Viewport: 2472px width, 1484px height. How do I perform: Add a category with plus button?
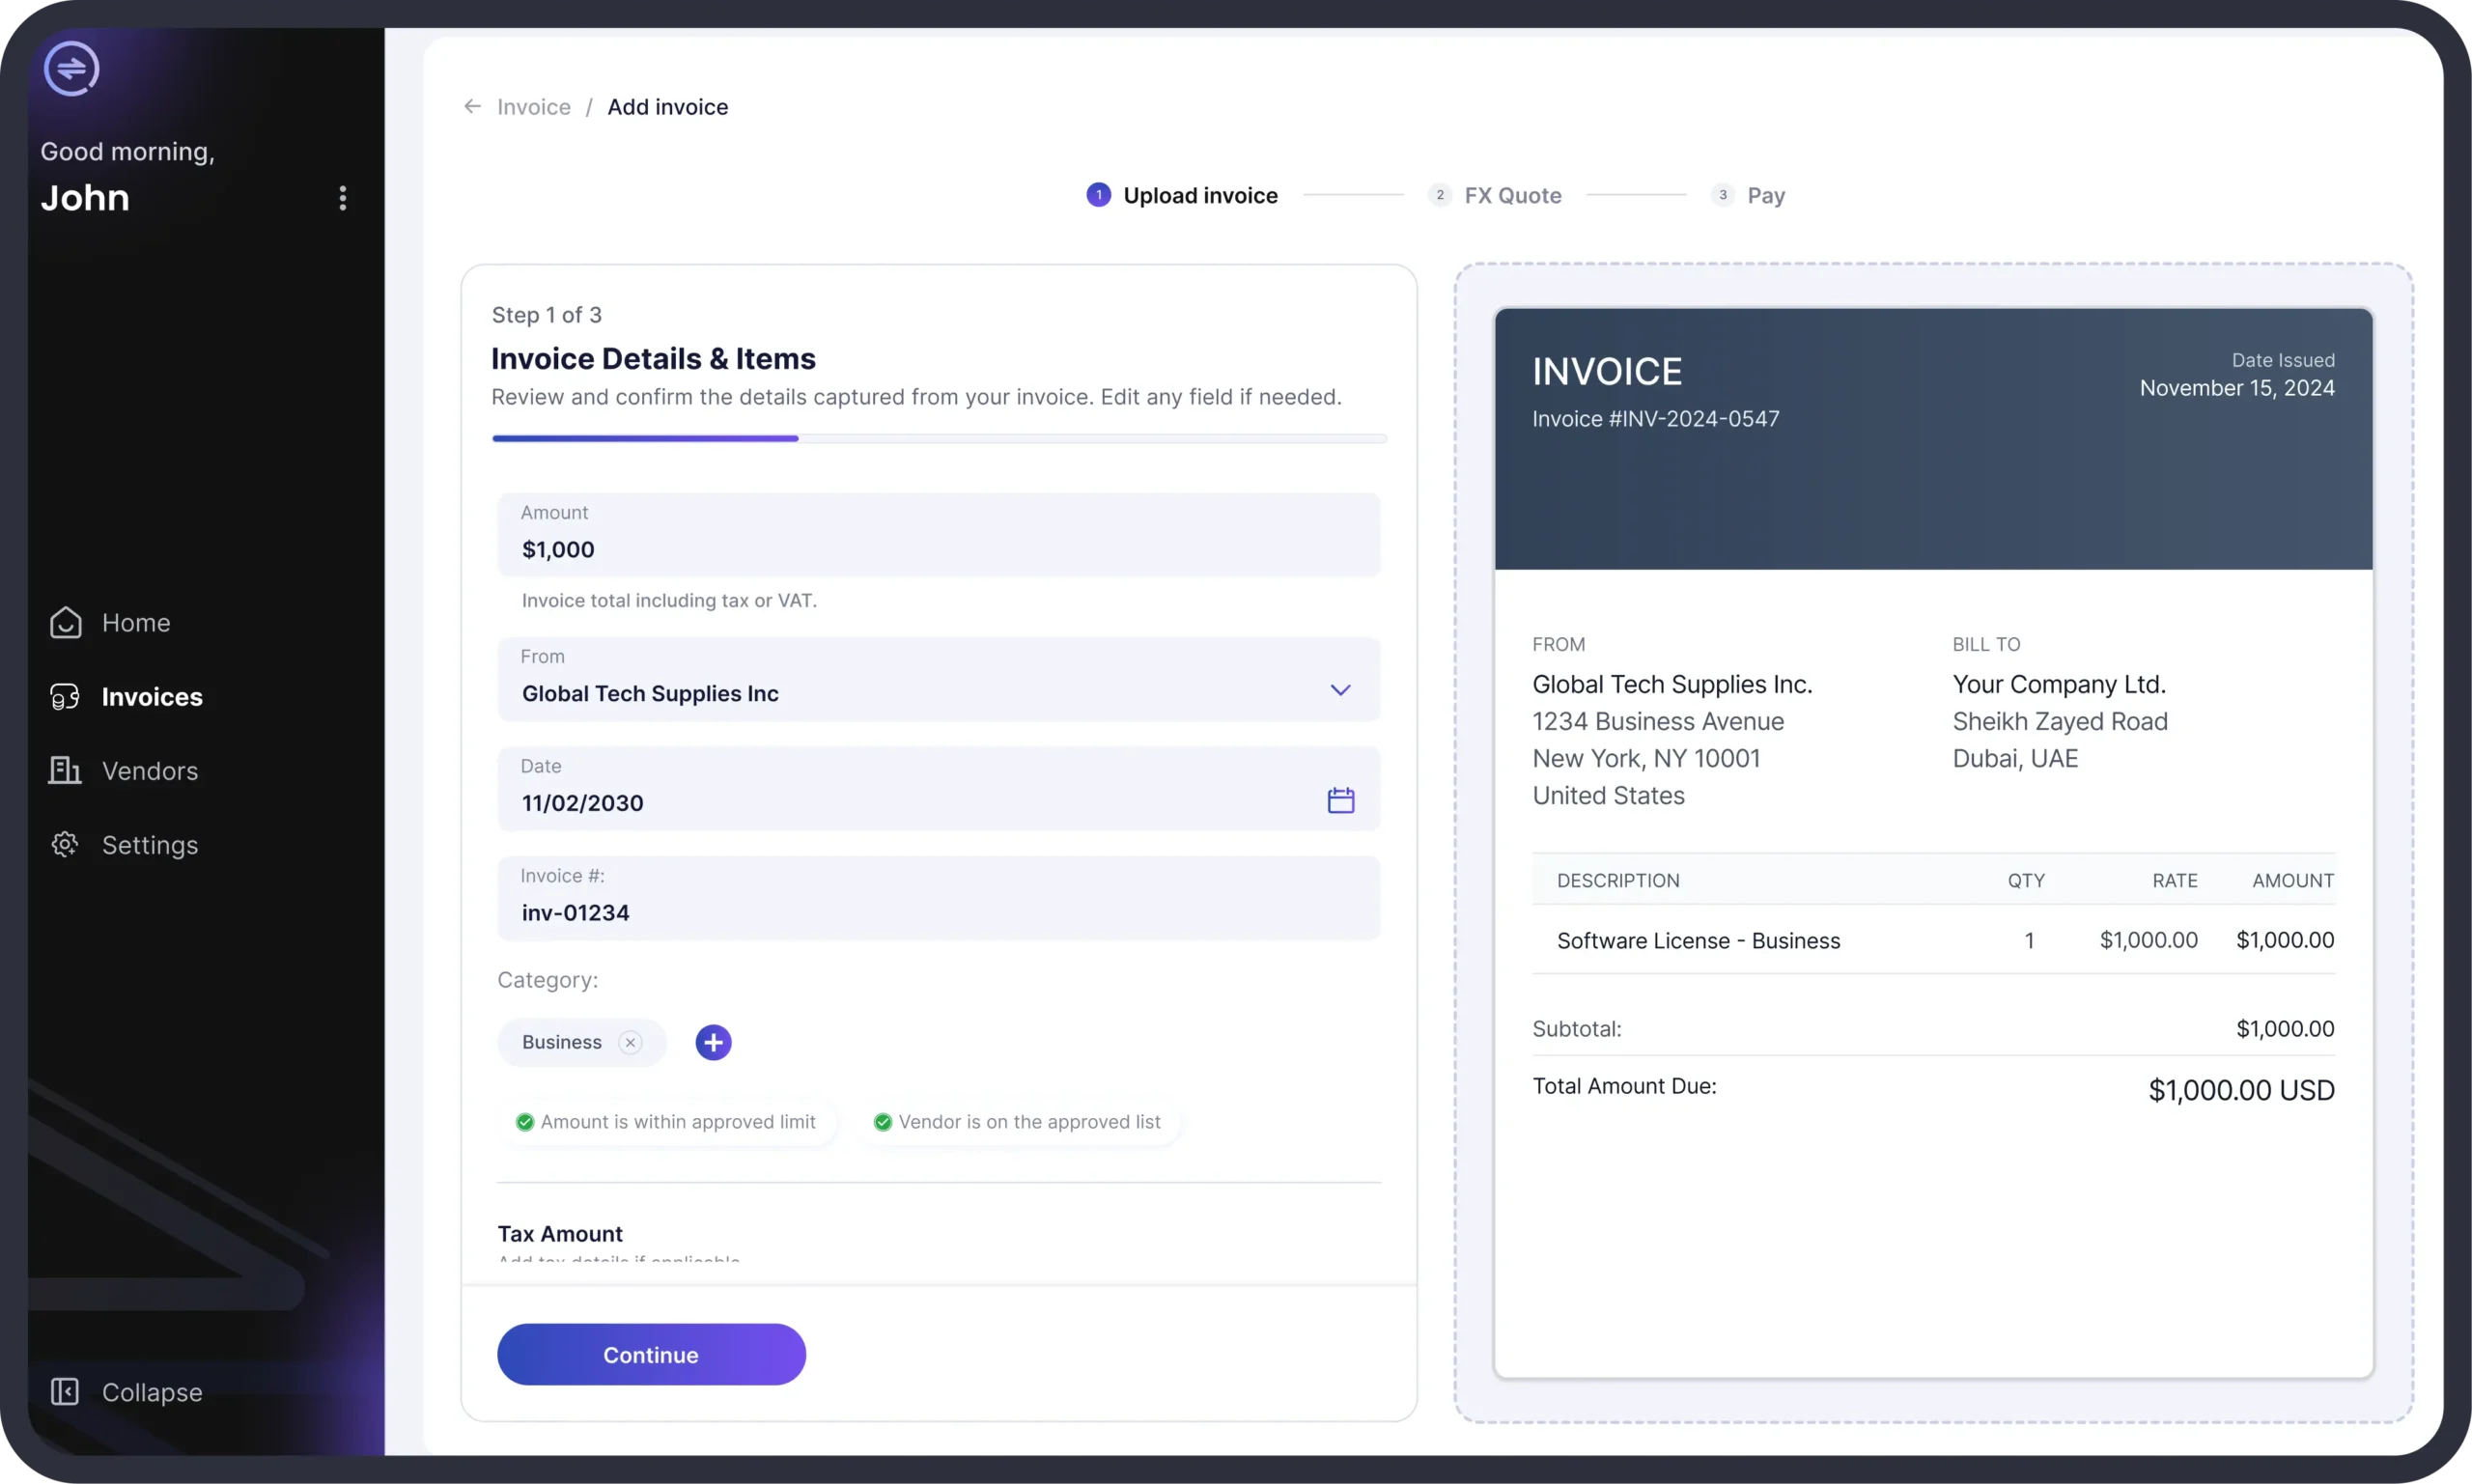tap(713, 1042)
